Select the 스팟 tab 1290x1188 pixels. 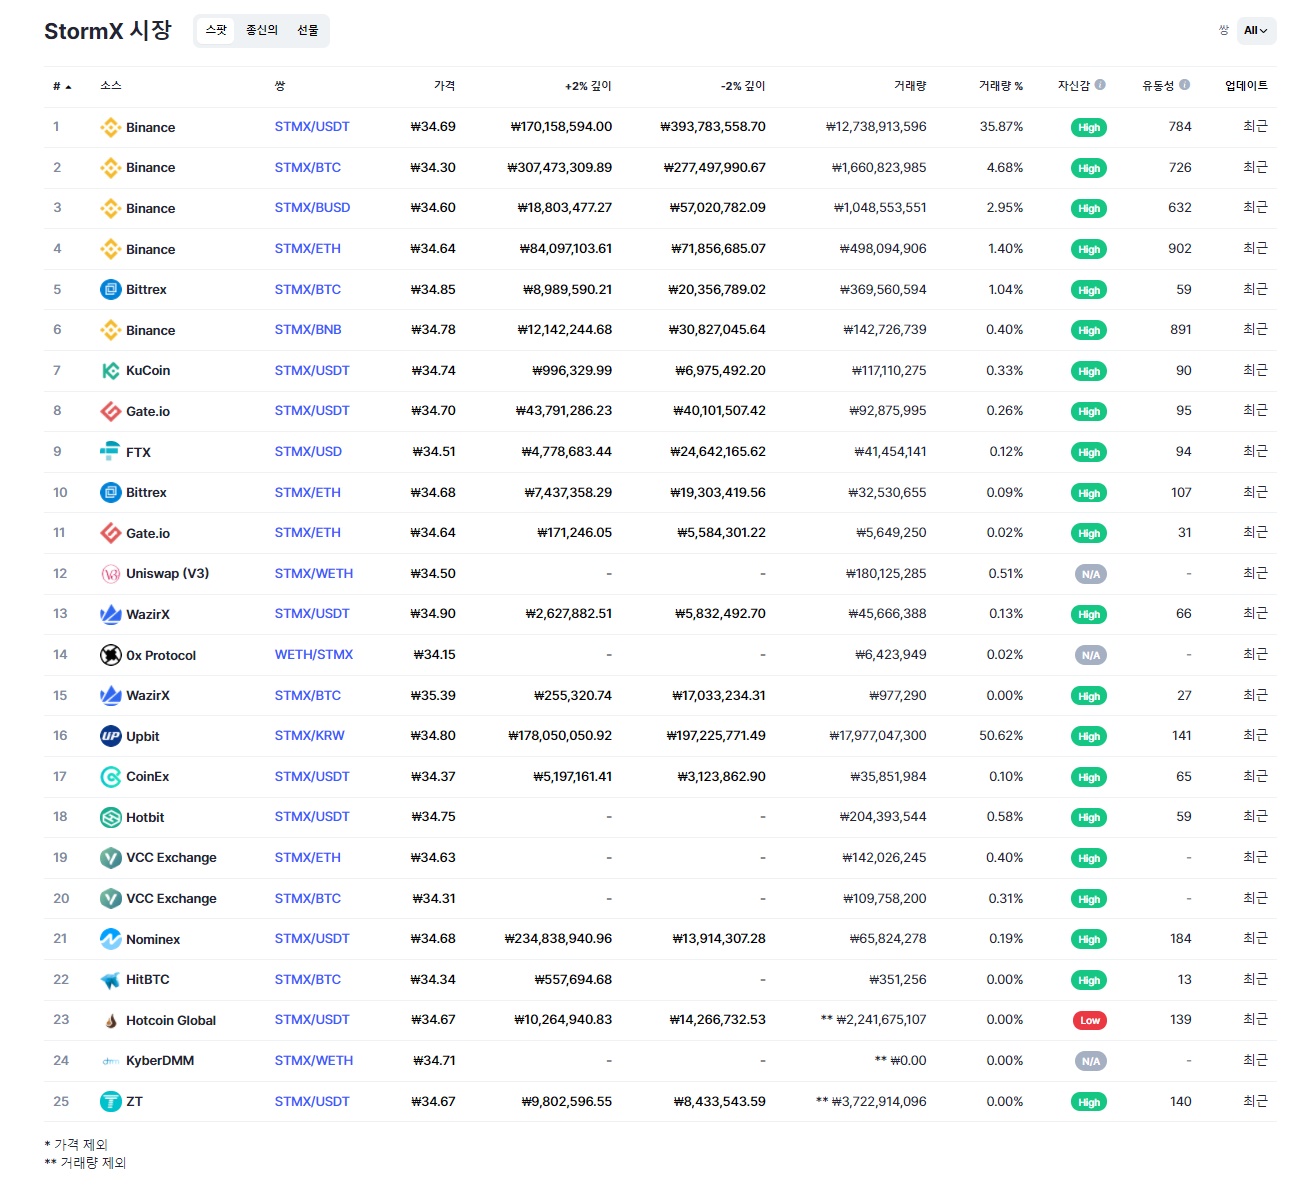pyautogui.click(x=216, y=30)
